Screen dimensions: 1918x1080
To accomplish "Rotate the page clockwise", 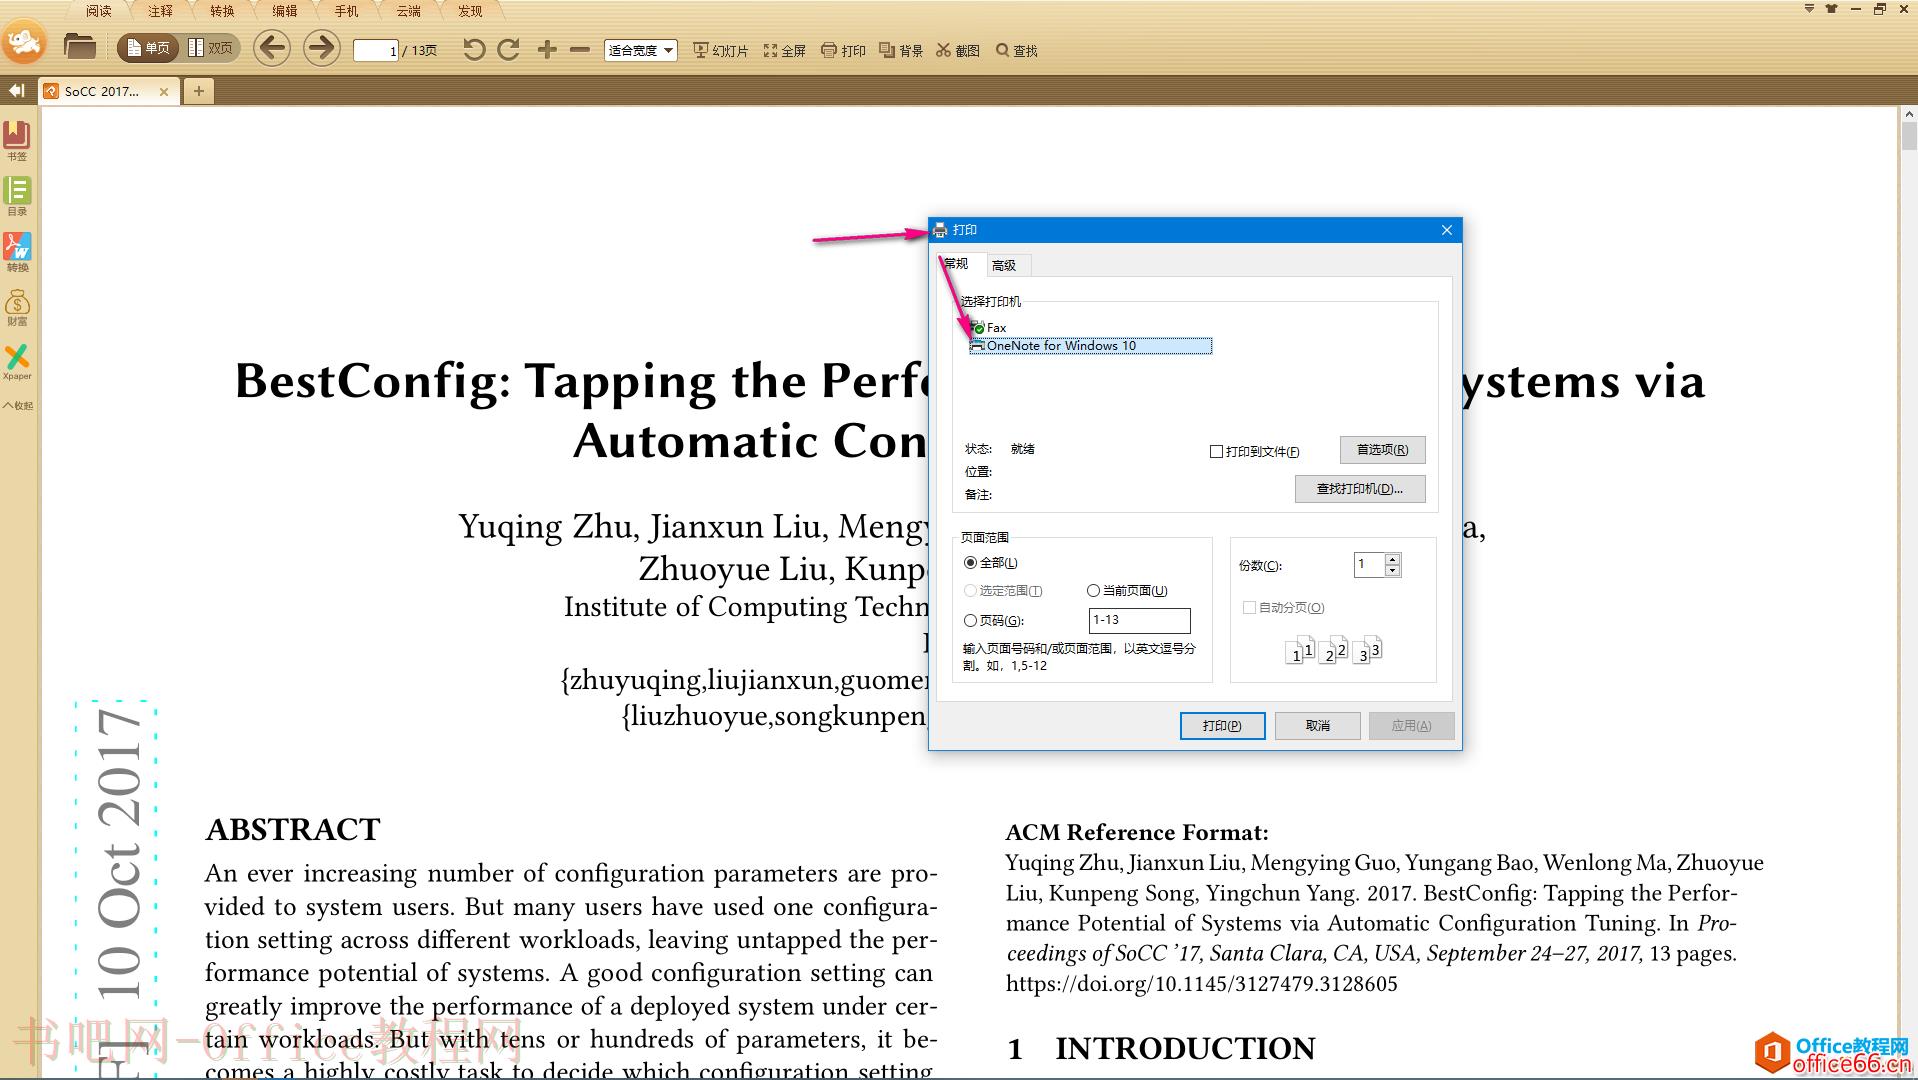I will click(508, 49).
